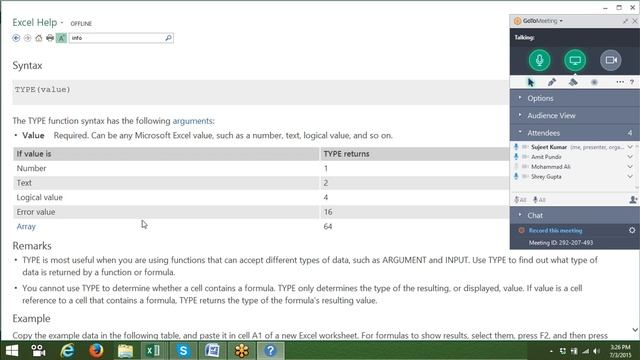This screenshot has height=360, width=640.
Task: Open recording settings gear icon
Action: click(632, 230)
